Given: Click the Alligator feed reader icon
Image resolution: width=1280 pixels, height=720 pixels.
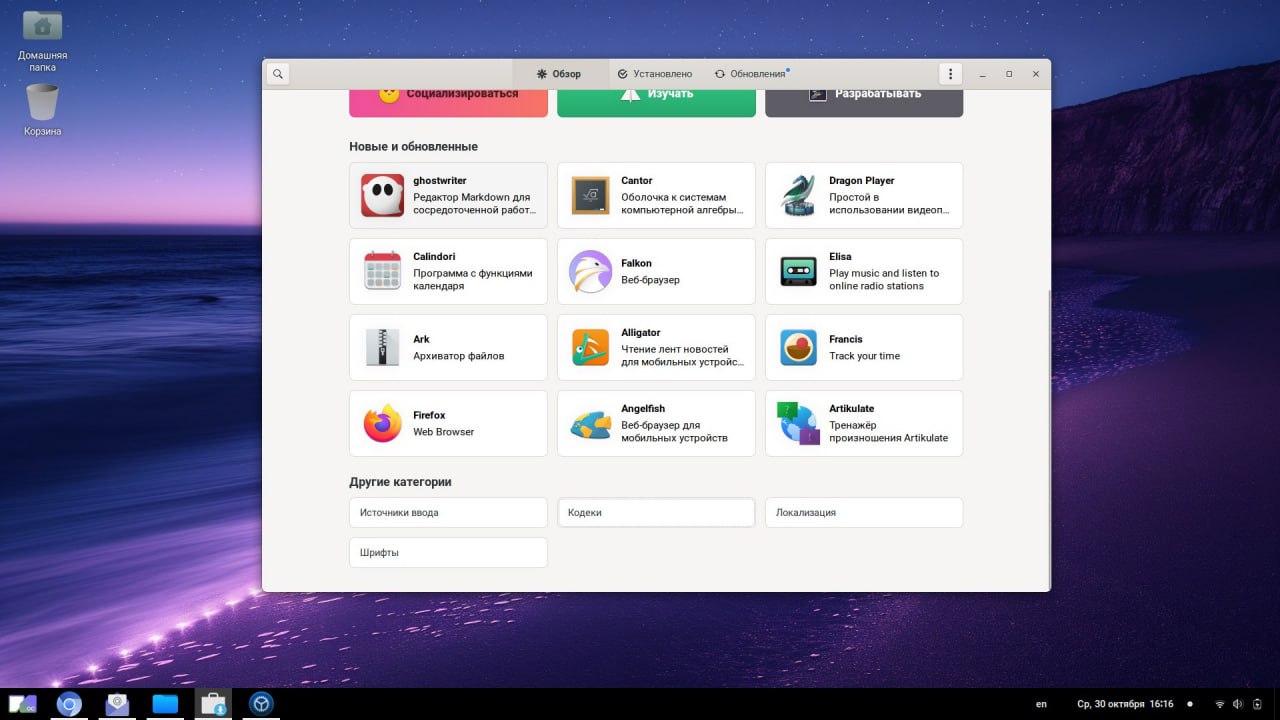Looking at the screenshot, I should 590,347.
